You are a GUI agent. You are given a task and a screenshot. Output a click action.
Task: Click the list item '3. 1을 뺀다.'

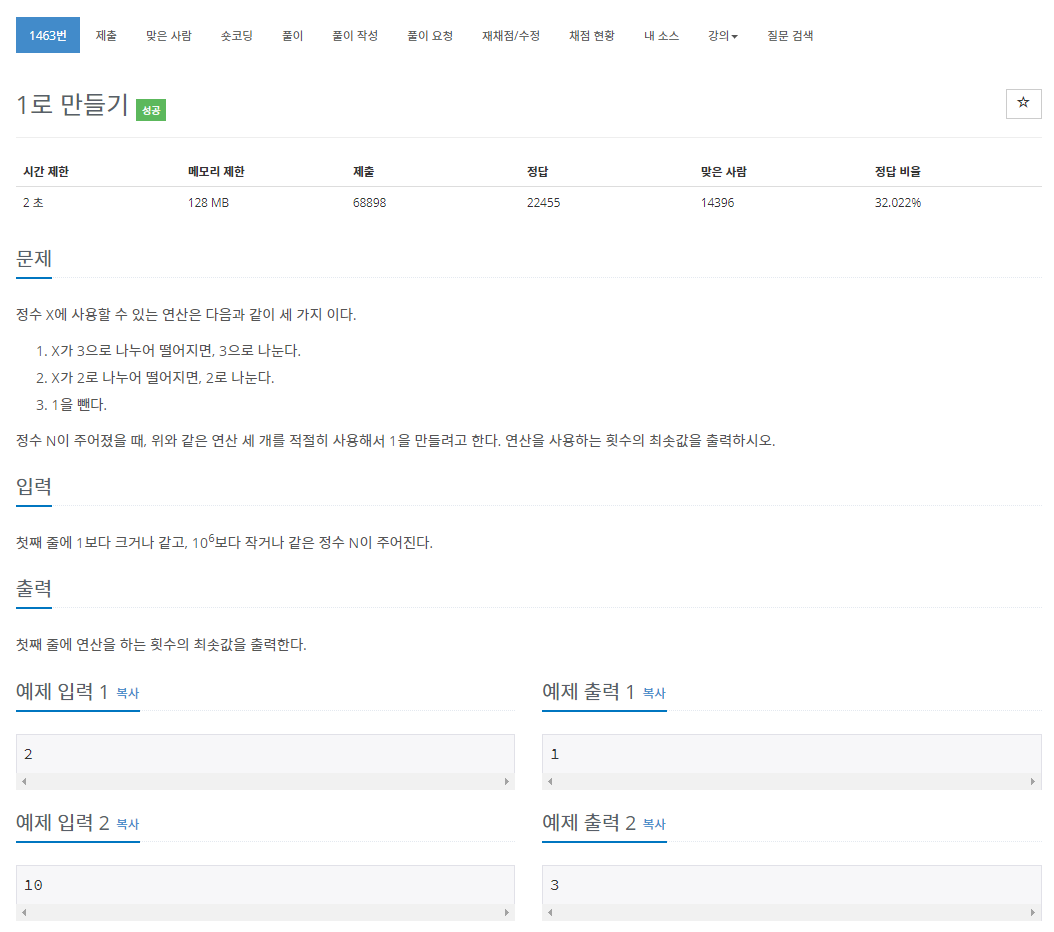coord(71,405)
